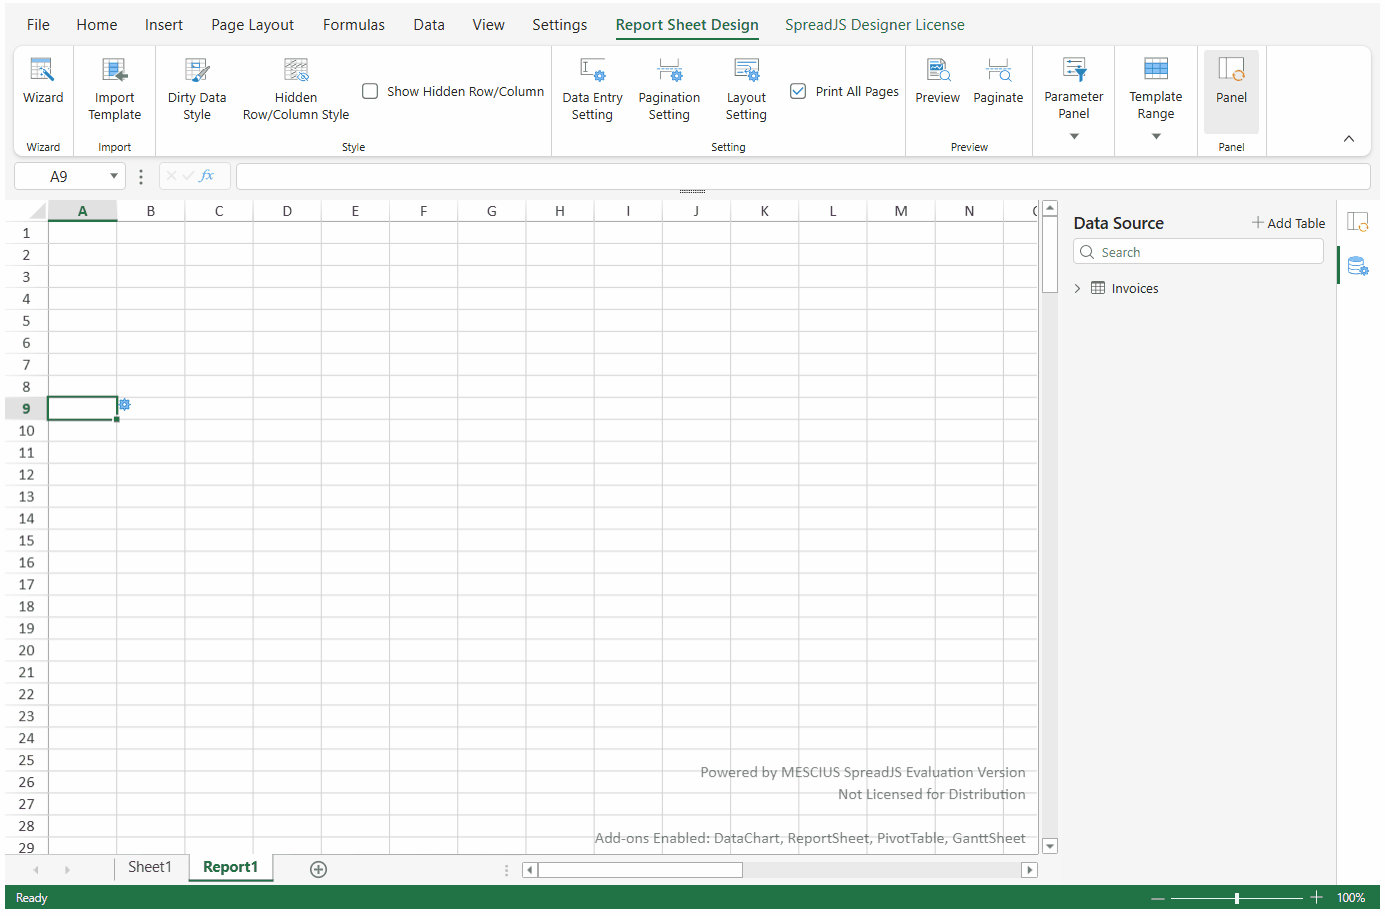Expand the Invoices table node

coord(1077,289)
